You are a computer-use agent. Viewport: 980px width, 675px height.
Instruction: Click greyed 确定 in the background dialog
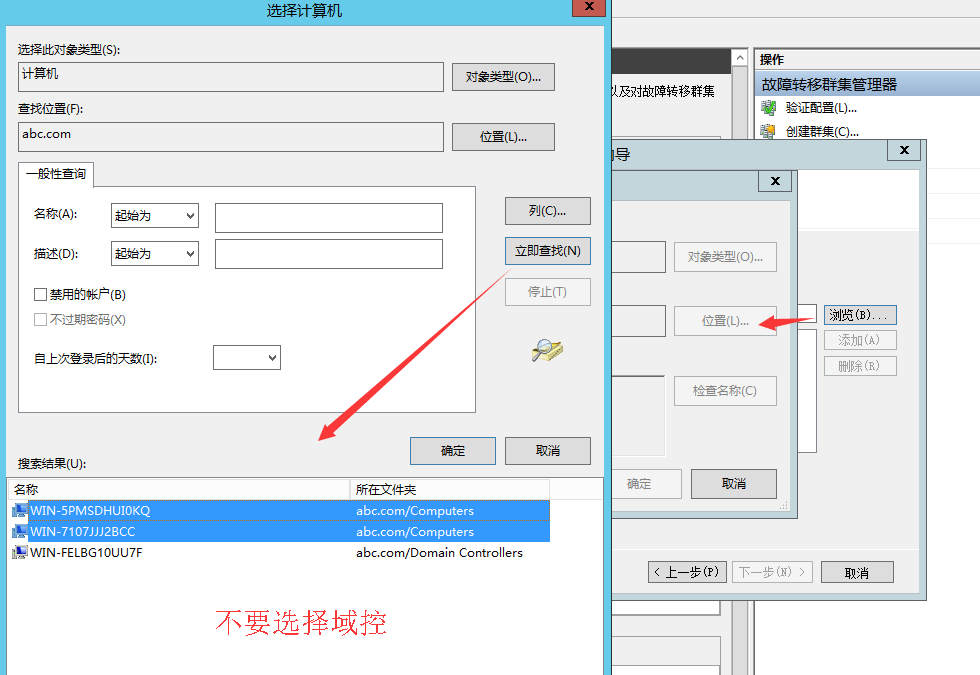pyautogui.click(x=644, y=484)
